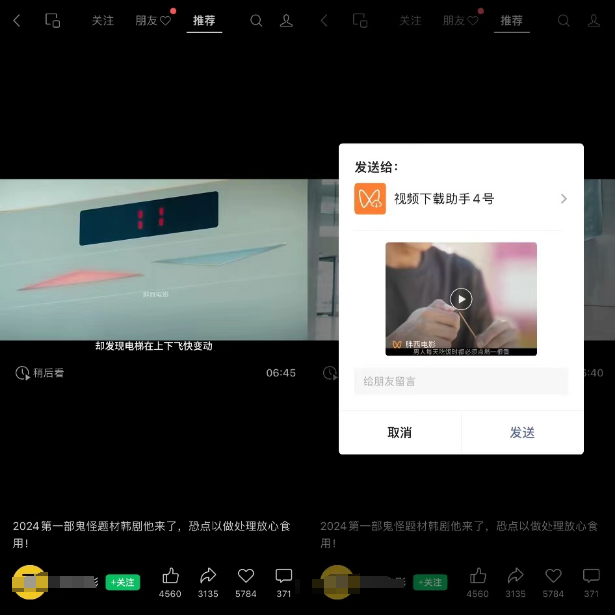The height and width of the screenshot is (615, 615).
Task: Tap thumbs-up icon on dimmed right screen
Action: point(478,576)
